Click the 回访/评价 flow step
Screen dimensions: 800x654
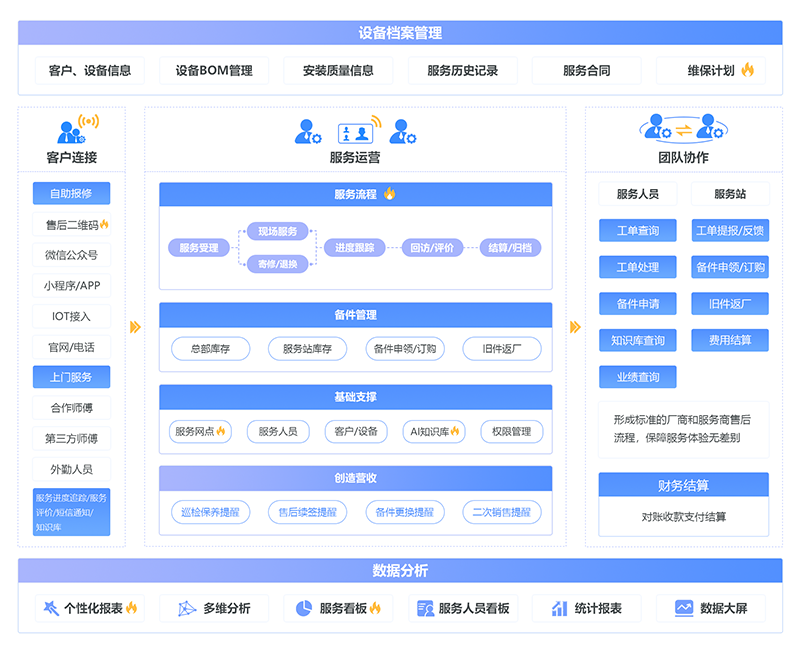click(432, 248)
